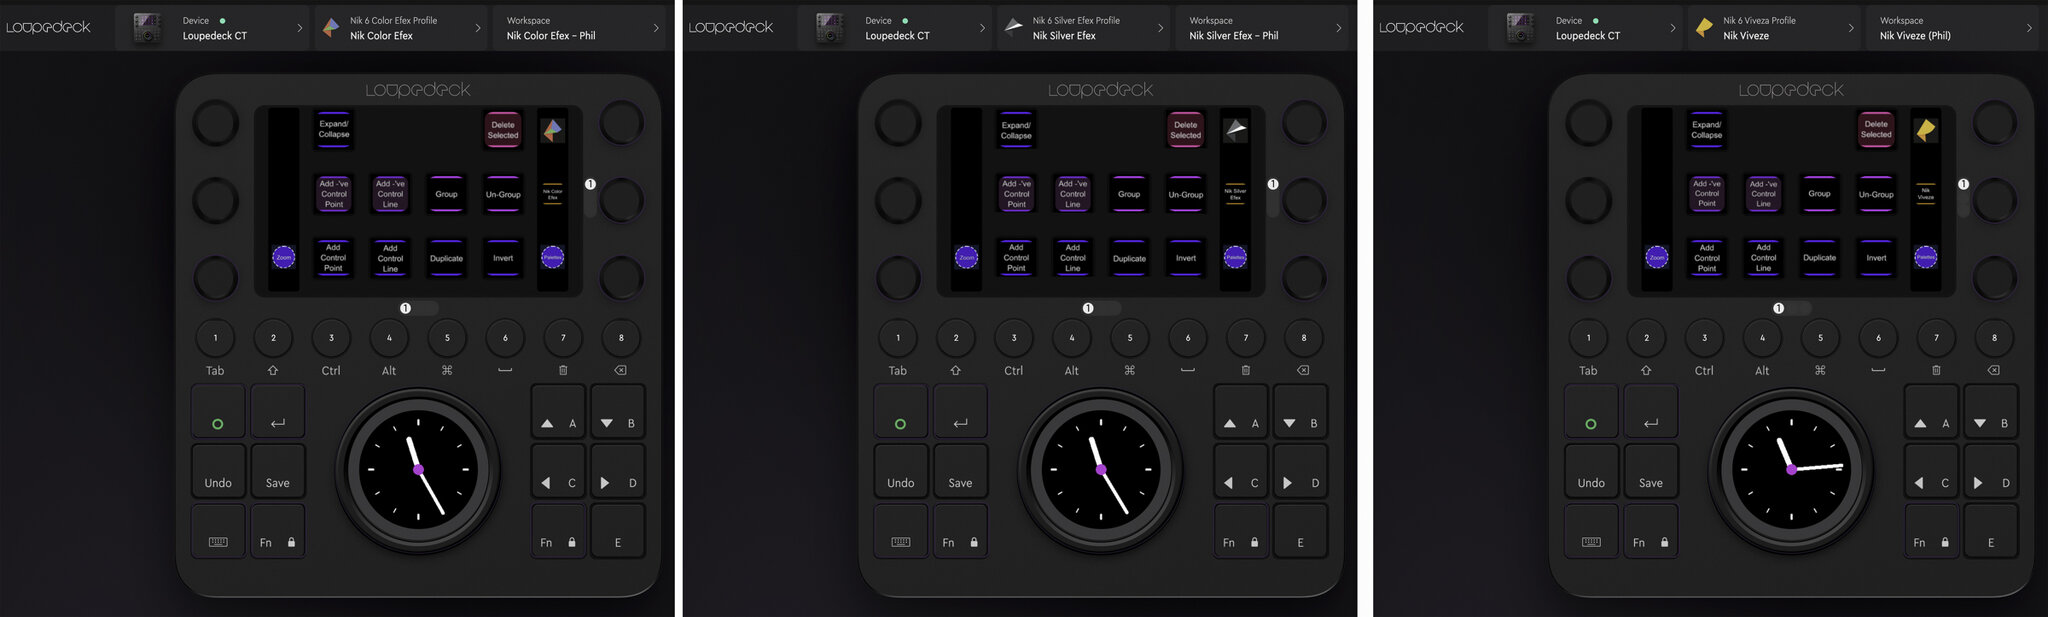Click the left arrow C button in the Silver Efex panel
This screenshot has height=617, width=2048.
[1241, 483]
